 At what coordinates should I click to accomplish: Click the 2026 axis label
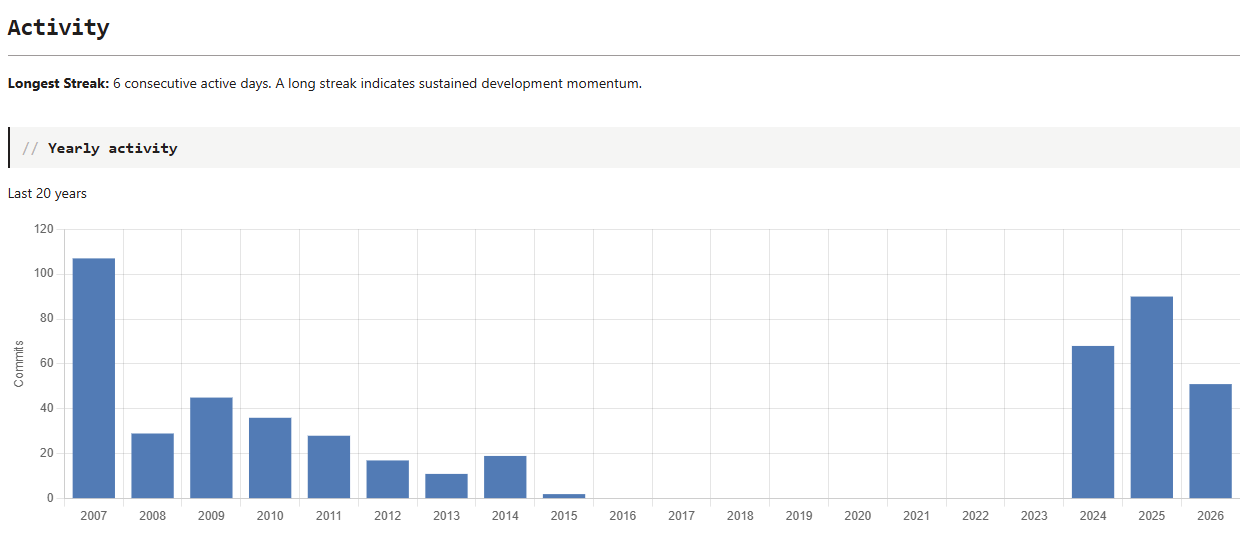1211,516
